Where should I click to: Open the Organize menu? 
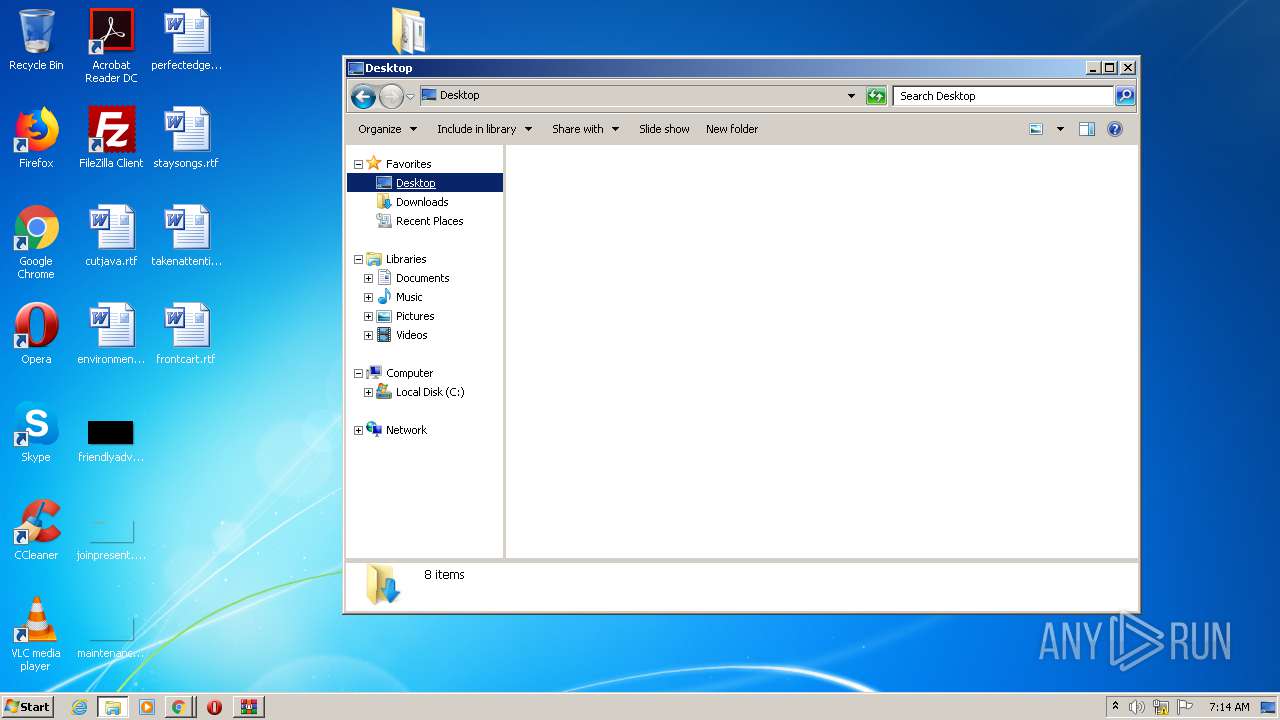pos(387,129)
